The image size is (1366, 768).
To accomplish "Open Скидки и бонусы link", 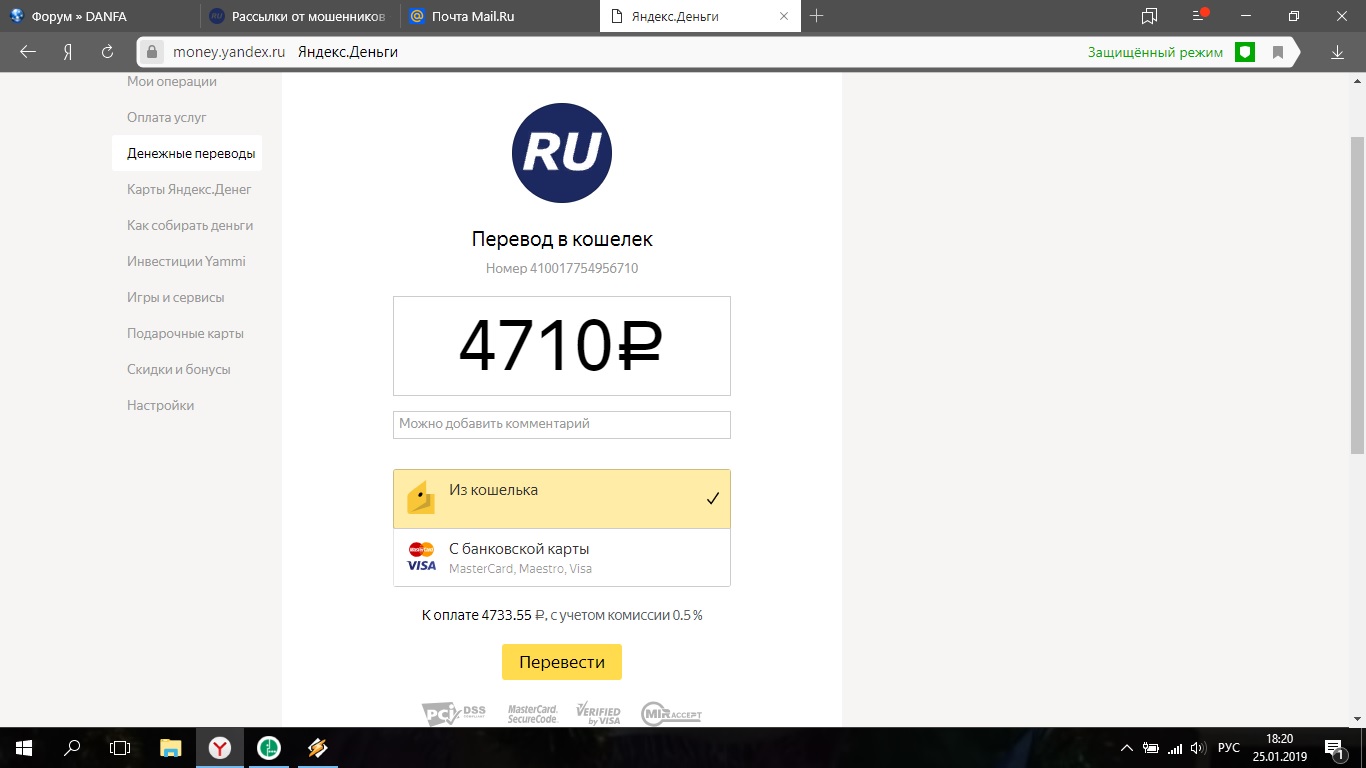I will point(178,369).
